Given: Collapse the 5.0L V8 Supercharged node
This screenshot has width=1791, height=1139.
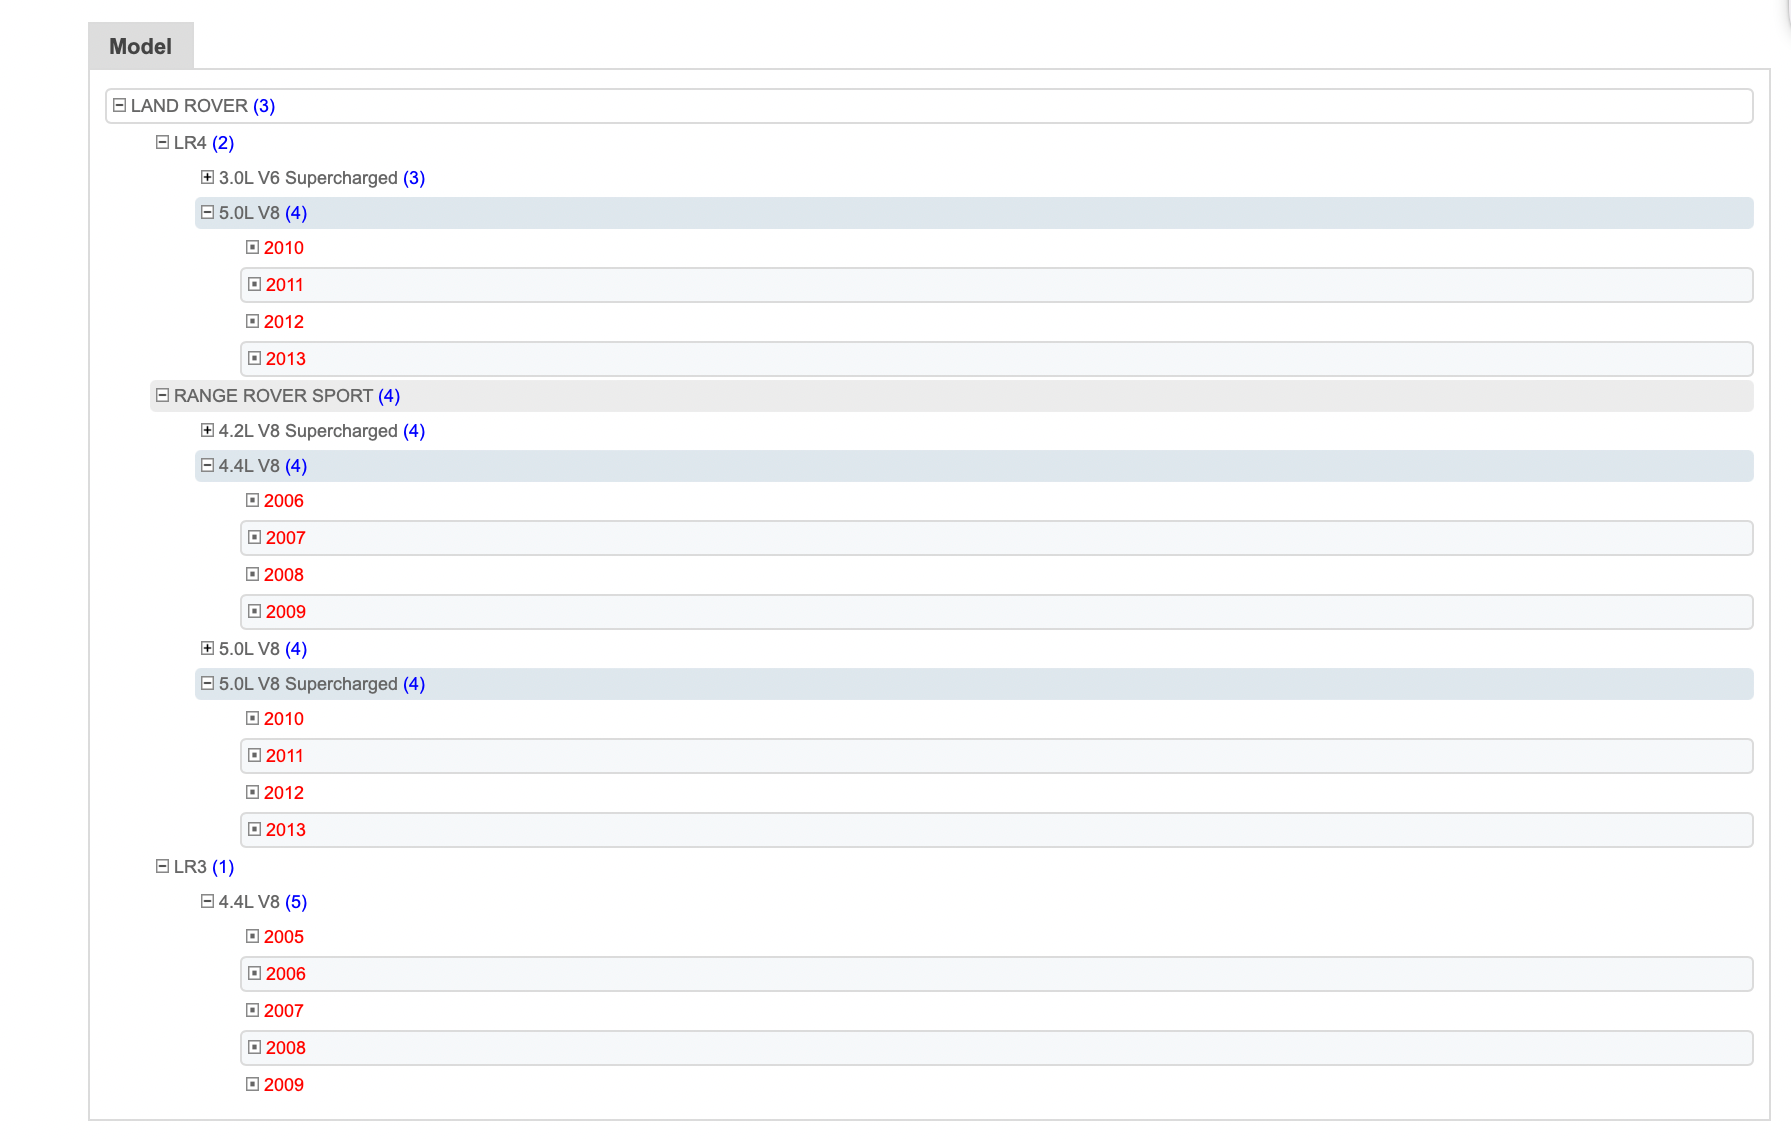Looking at the screenshot, I should click(x=207, y=683).
